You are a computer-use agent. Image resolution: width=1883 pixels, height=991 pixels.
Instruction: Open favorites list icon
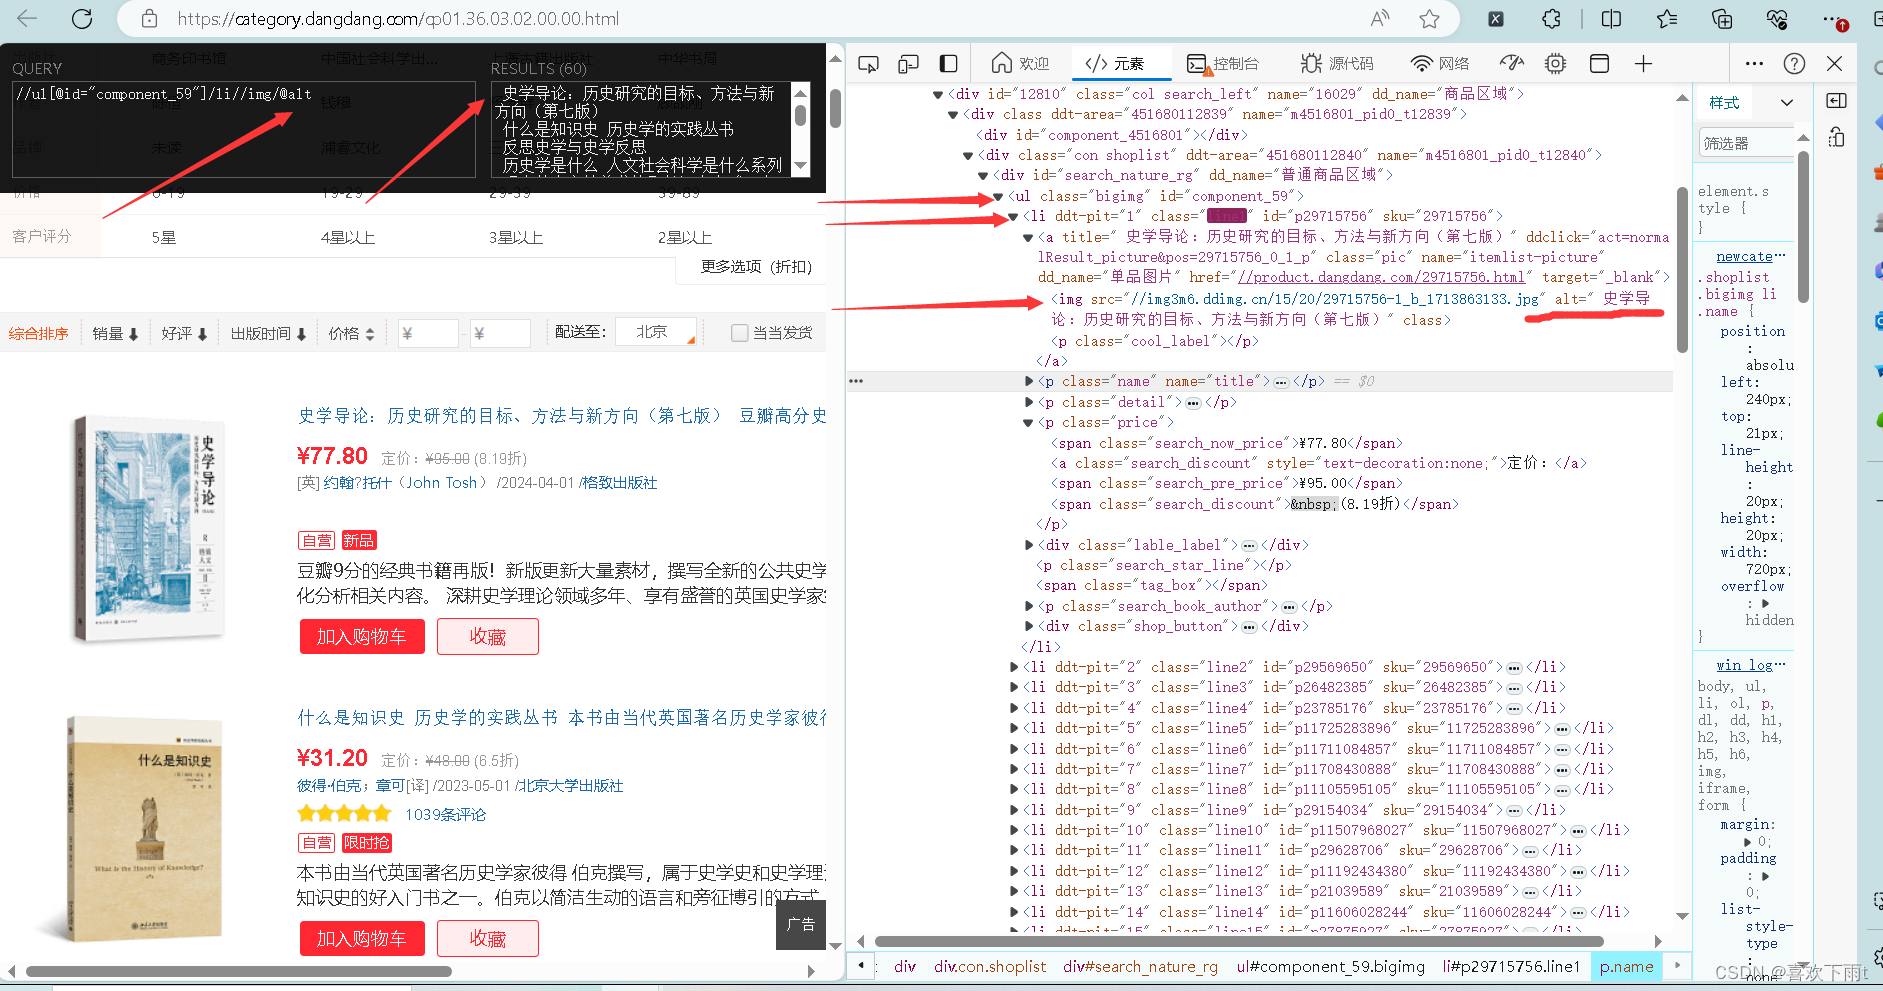[1667, 18]
